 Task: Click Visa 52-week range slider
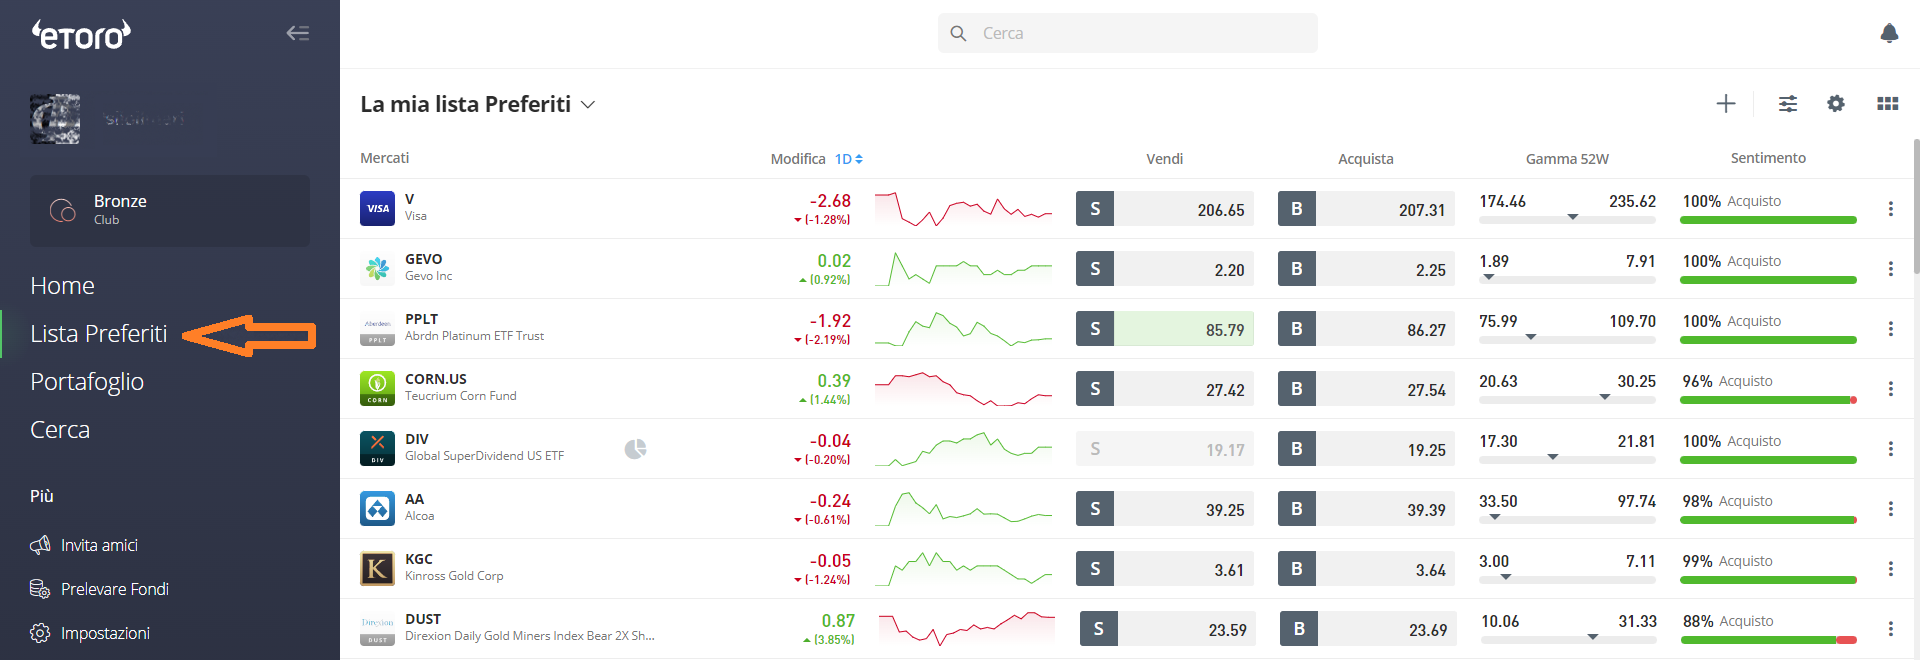pyautogui.click(x=1567, y=219)
